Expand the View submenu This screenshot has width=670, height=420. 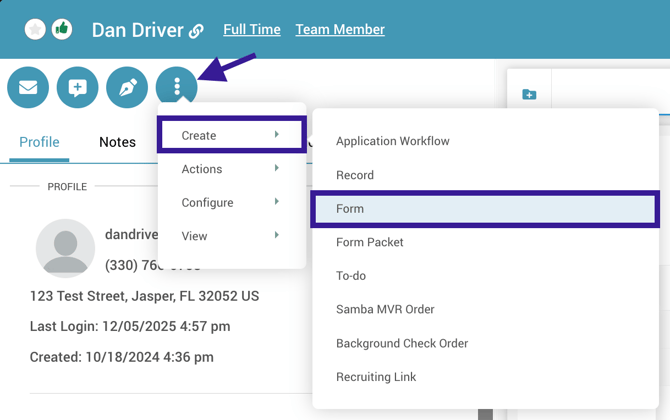pos(231,236)
